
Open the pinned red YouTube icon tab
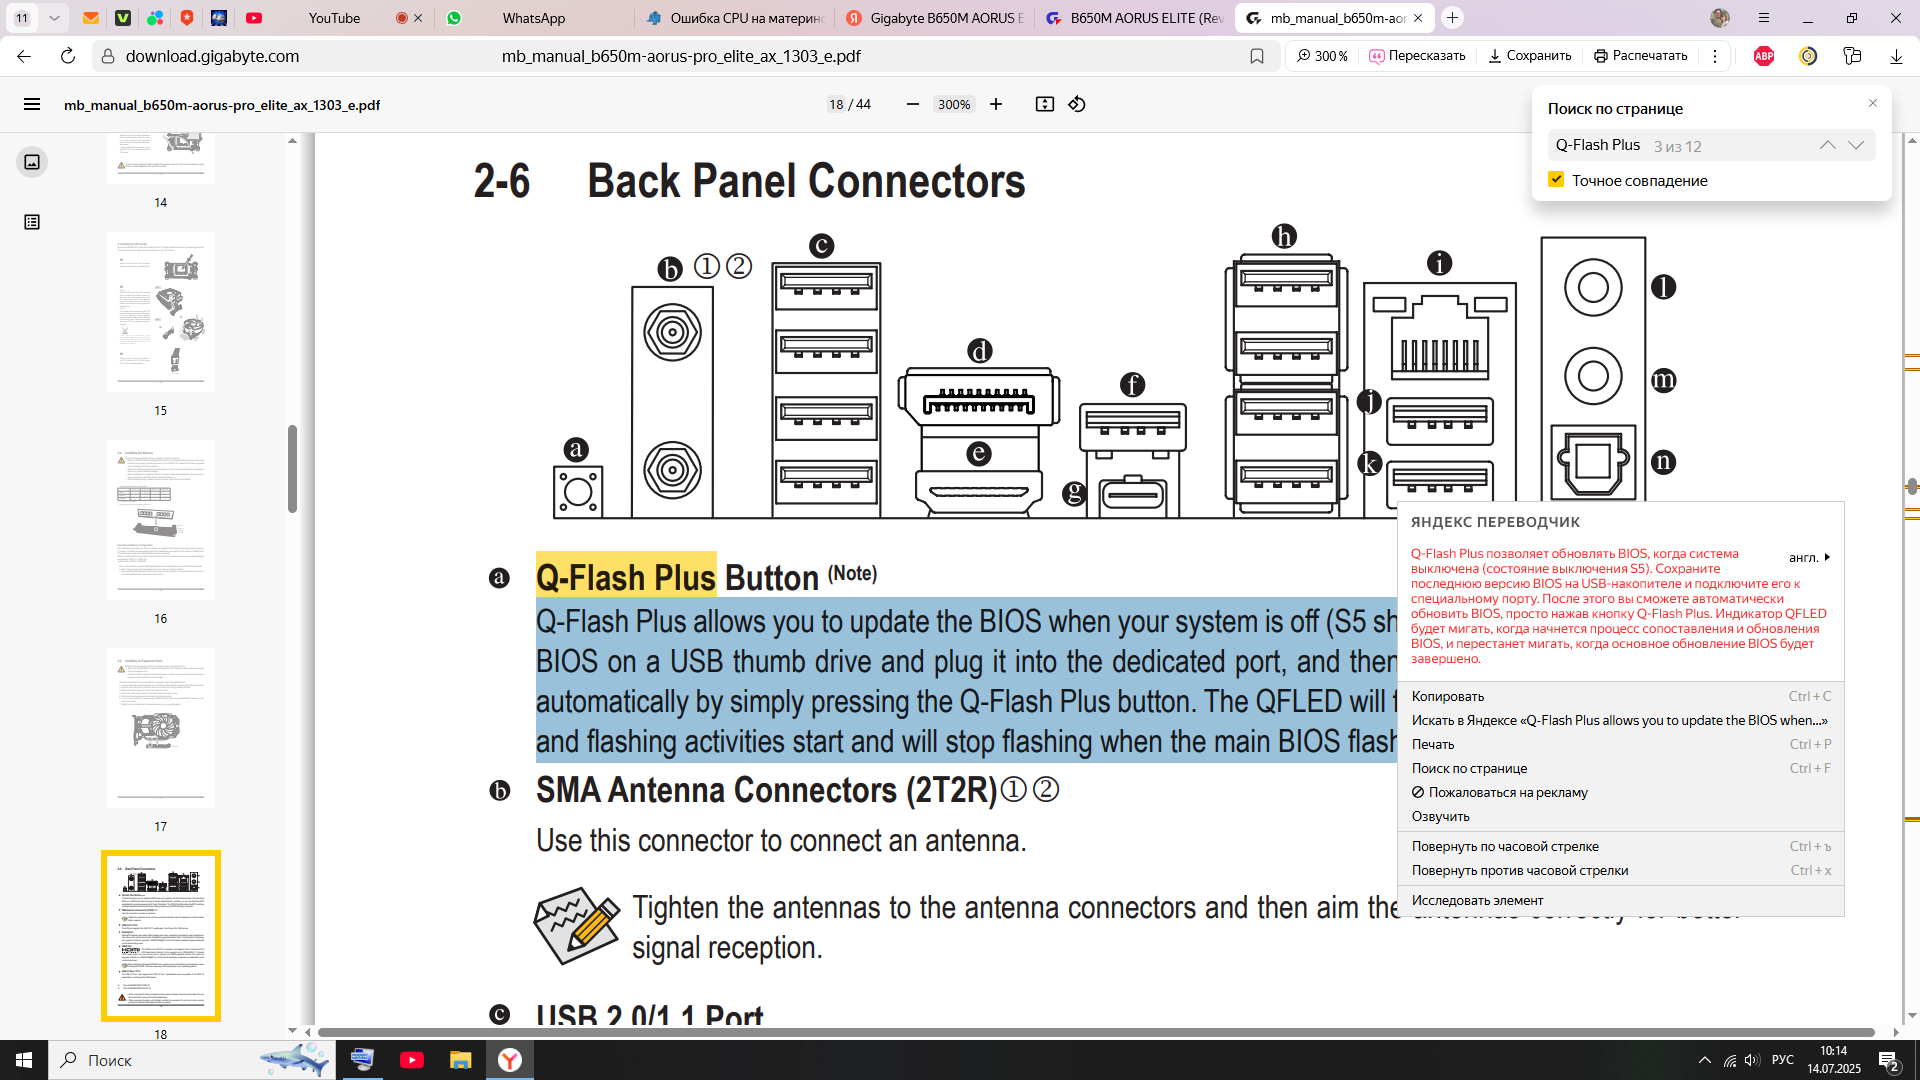click(254, 18)
